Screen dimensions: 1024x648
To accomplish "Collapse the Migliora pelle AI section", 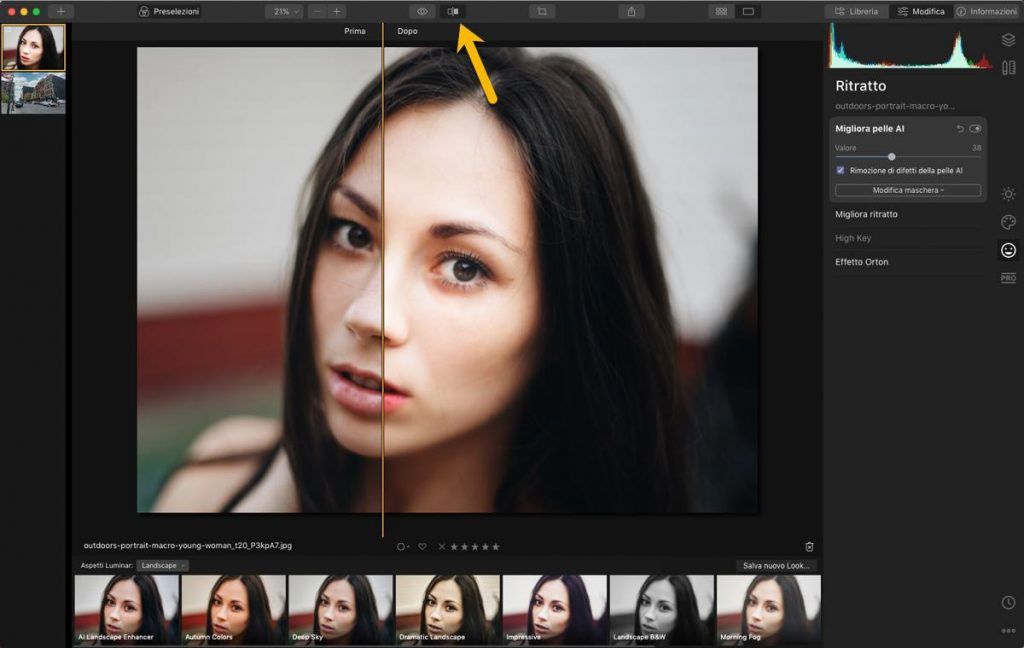I will [870, 129].
